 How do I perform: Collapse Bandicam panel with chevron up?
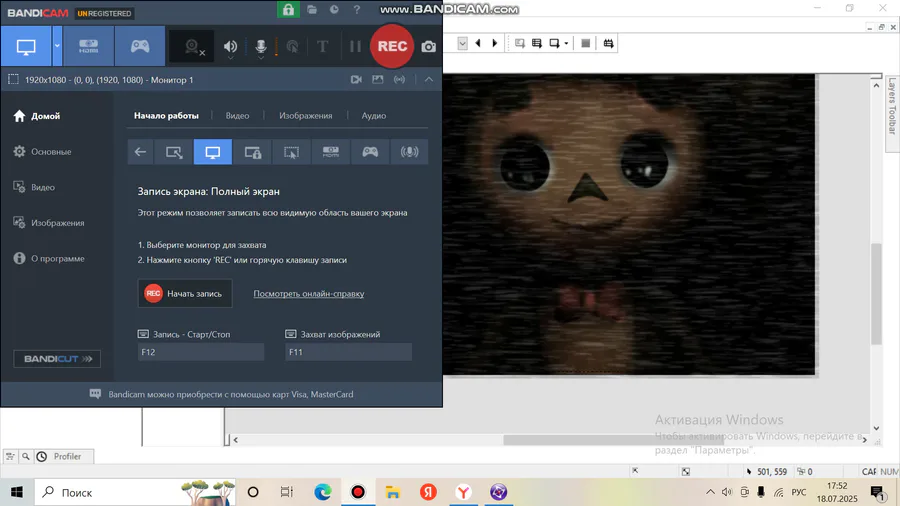(429, 80)
